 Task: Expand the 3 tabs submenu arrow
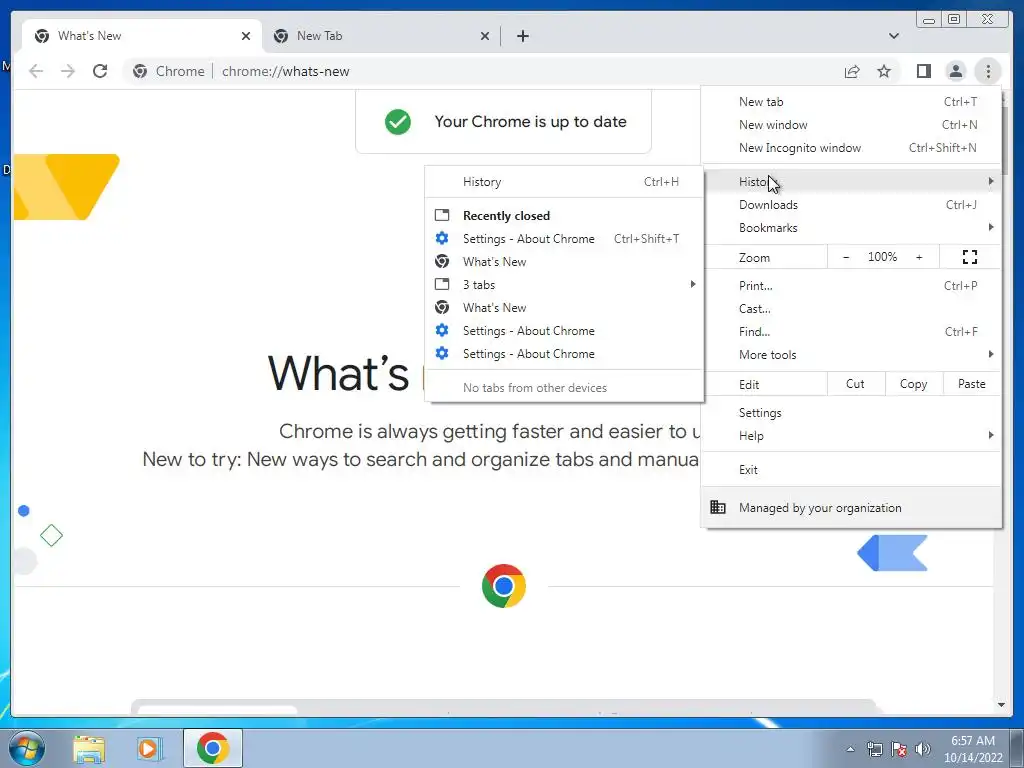tap(693, 284)
